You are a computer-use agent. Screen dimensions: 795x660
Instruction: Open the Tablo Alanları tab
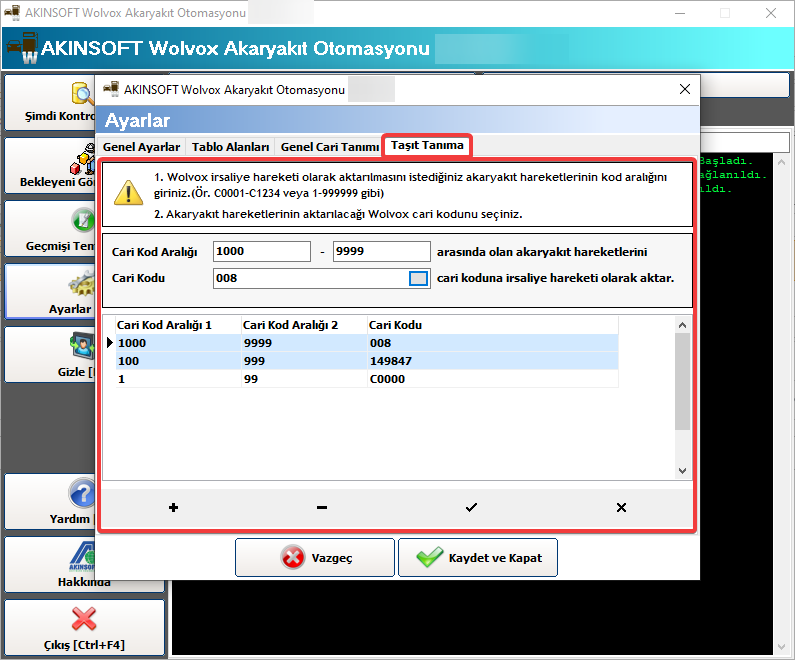pyautogui.click(x=230, y=147)
